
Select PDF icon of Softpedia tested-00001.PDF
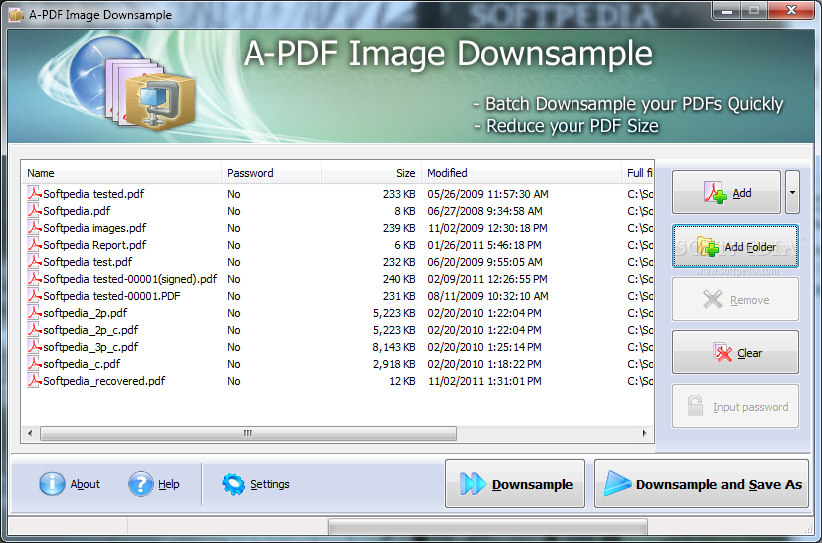(34, 296)
